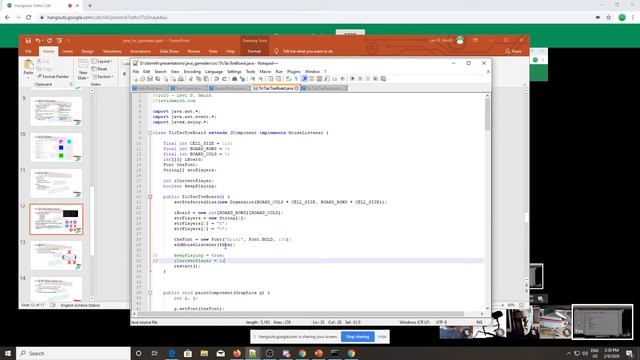Bookmark page with Chrome star icon
This screenshot has height=360, width=640.
click(609, 17)
